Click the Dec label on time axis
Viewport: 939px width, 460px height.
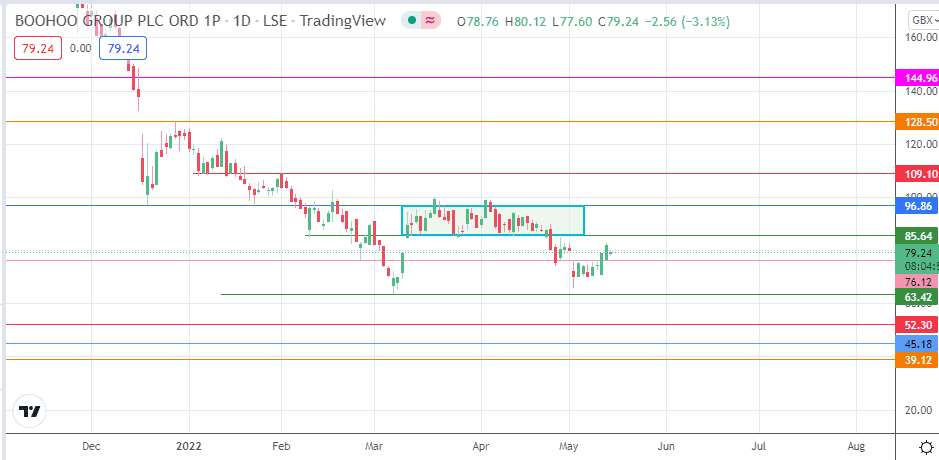(x=91, y=446)
